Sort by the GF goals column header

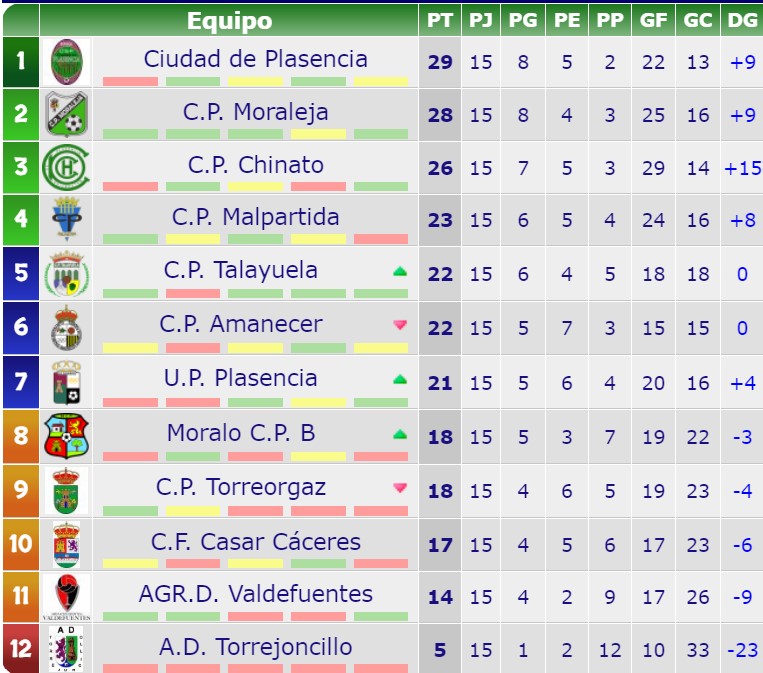click(653, 20)
